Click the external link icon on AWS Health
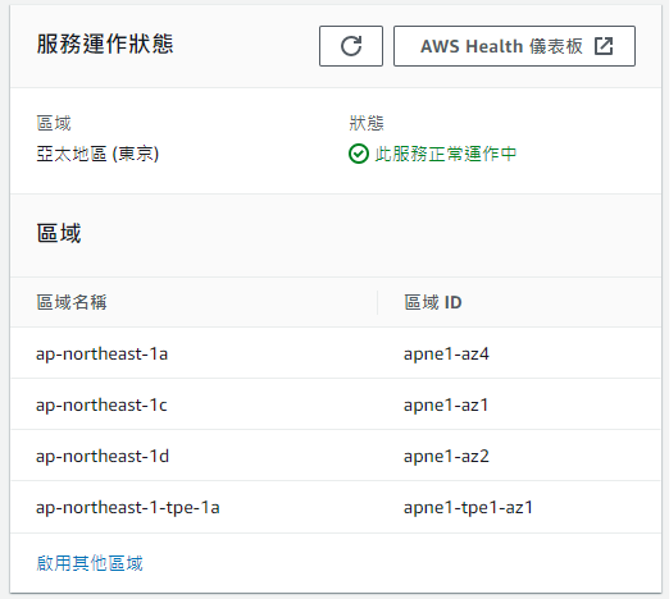Screen dimensions: 670x600 [604, 46]
